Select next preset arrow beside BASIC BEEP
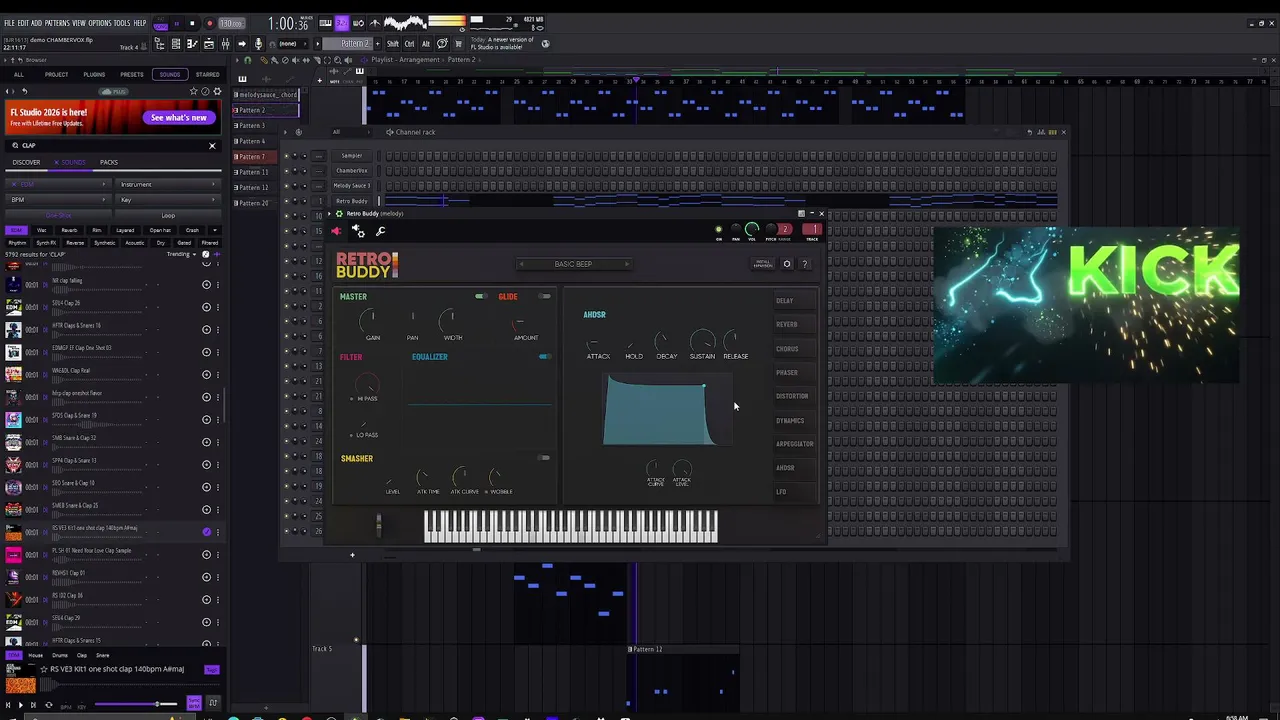Image resolution: width=1280 pixels, height=720 pixels. click(626, 264)
